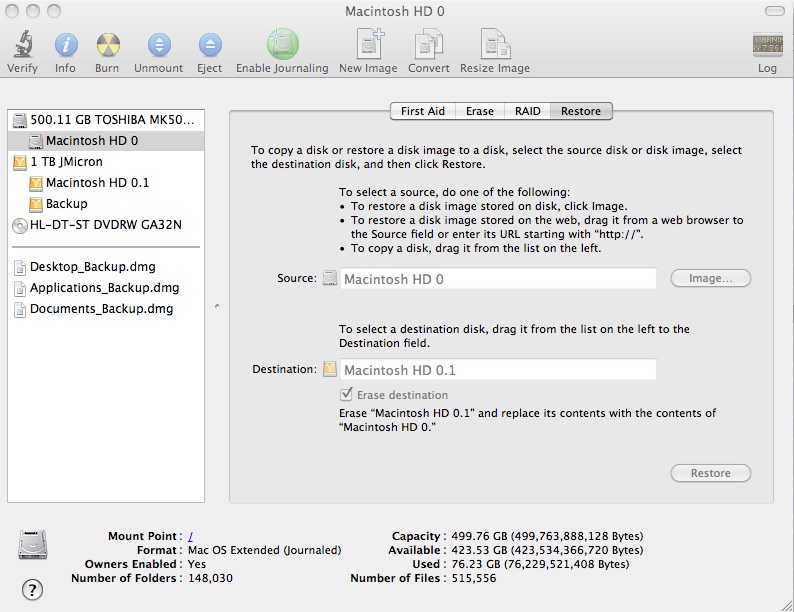Enable Journaling via the green icon

point(283,44)
